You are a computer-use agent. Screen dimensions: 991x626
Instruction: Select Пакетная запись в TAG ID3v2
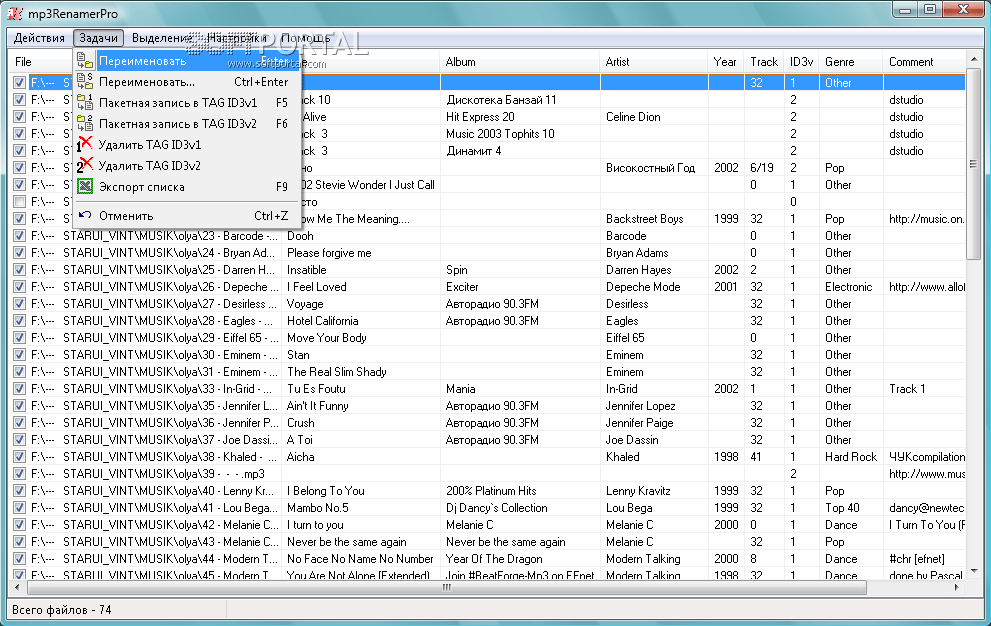click(187, 123)
